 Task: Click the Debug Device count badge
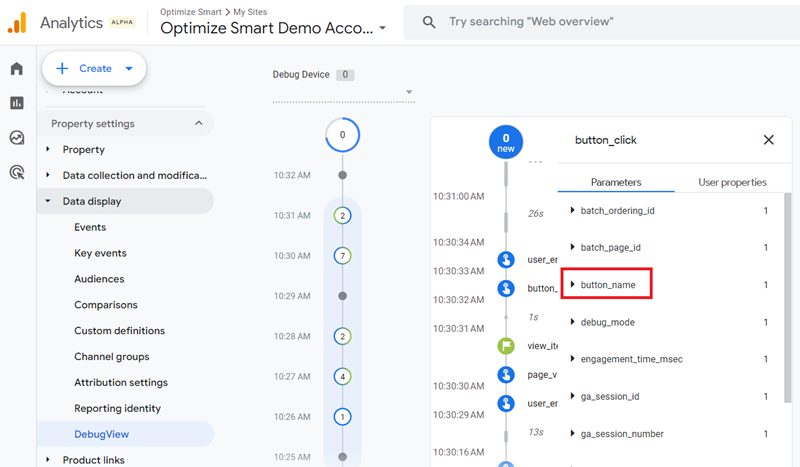(x=345, y=75)
